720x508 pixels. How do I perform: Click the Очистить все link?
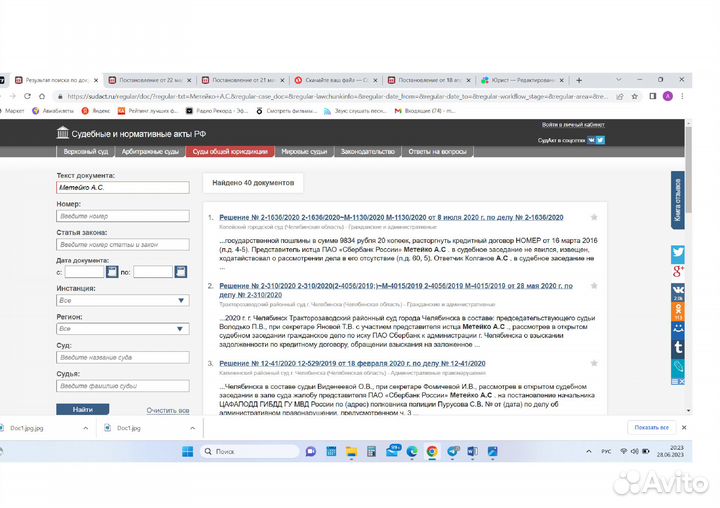[x=167, y=410]
